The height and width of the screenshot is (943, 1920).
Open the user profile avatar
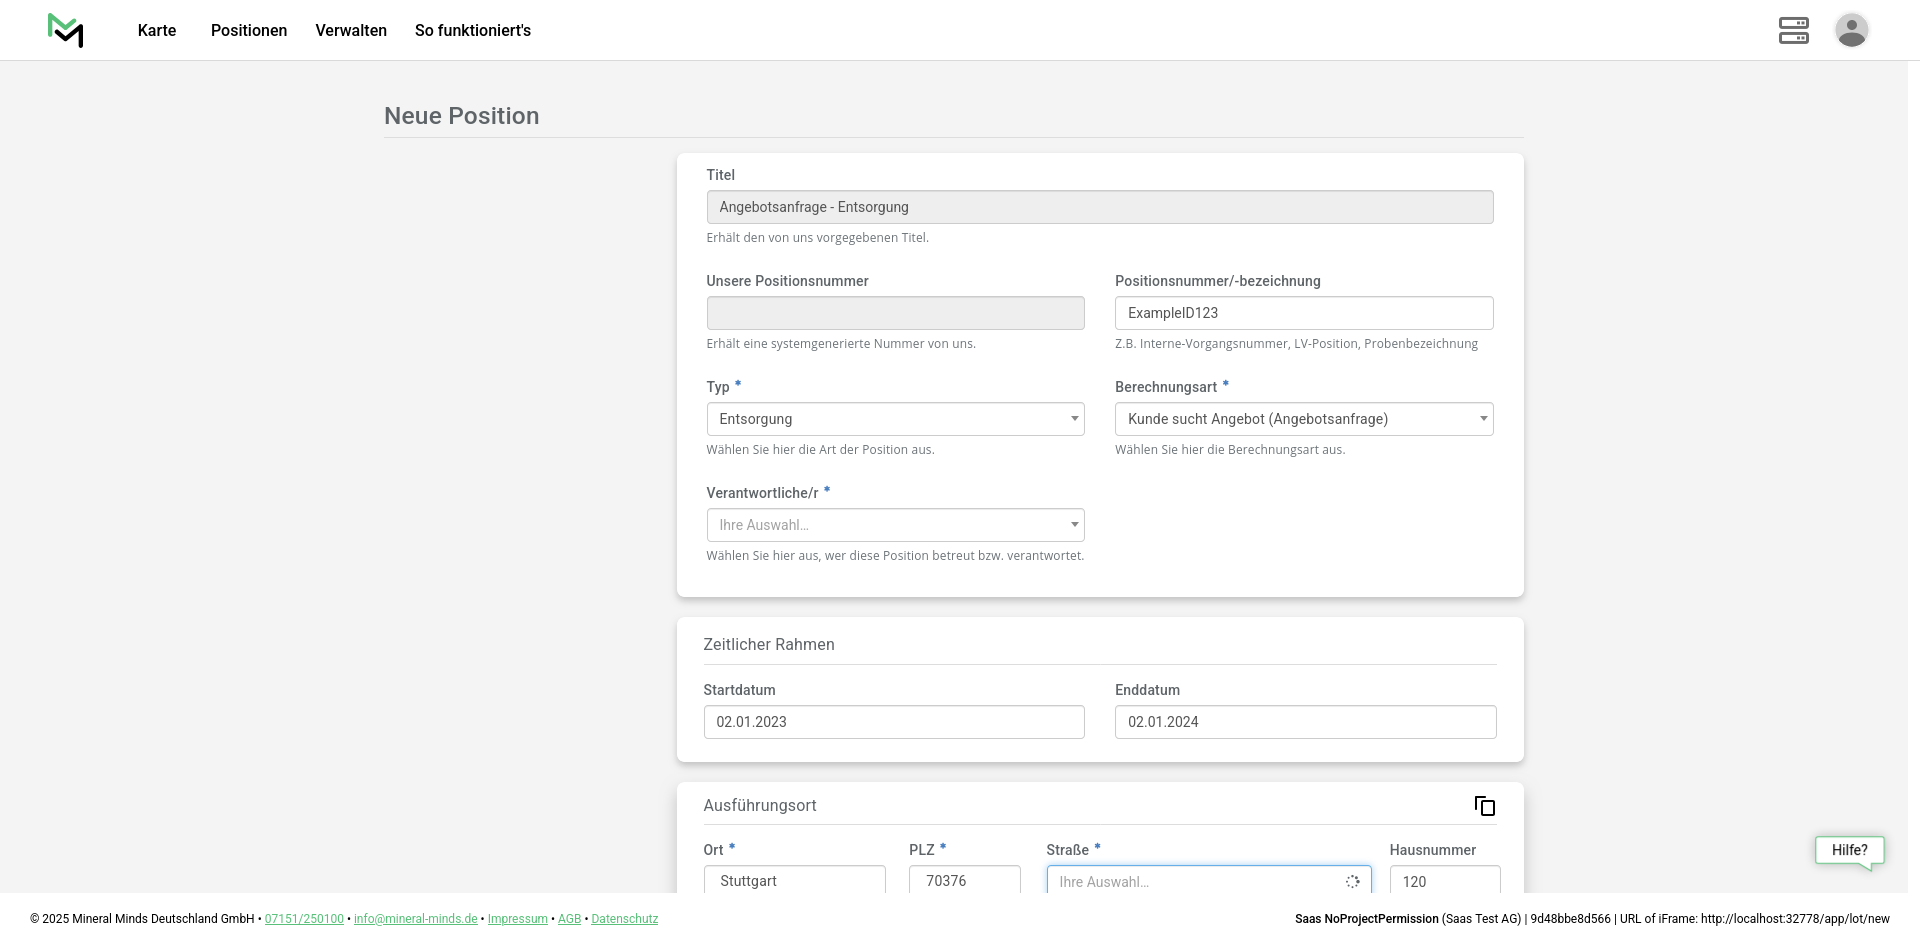pos(1851,30)
